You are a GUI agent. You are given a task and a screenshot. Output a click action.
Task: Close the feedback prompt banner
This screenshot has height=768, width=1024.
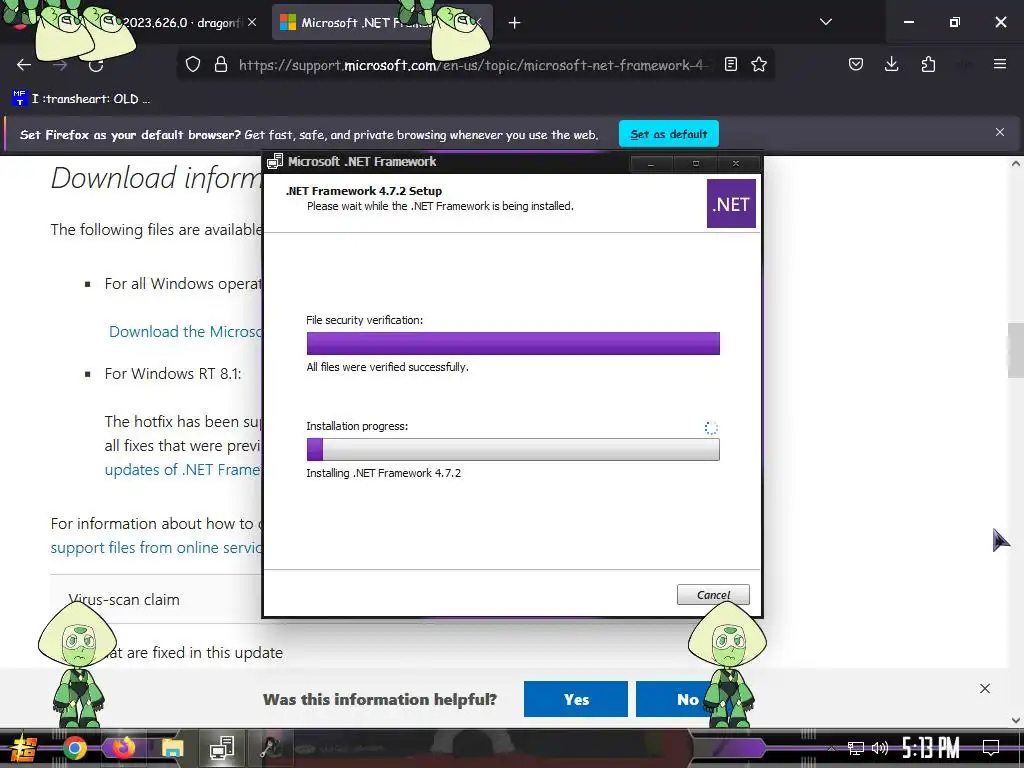(985, 688)
